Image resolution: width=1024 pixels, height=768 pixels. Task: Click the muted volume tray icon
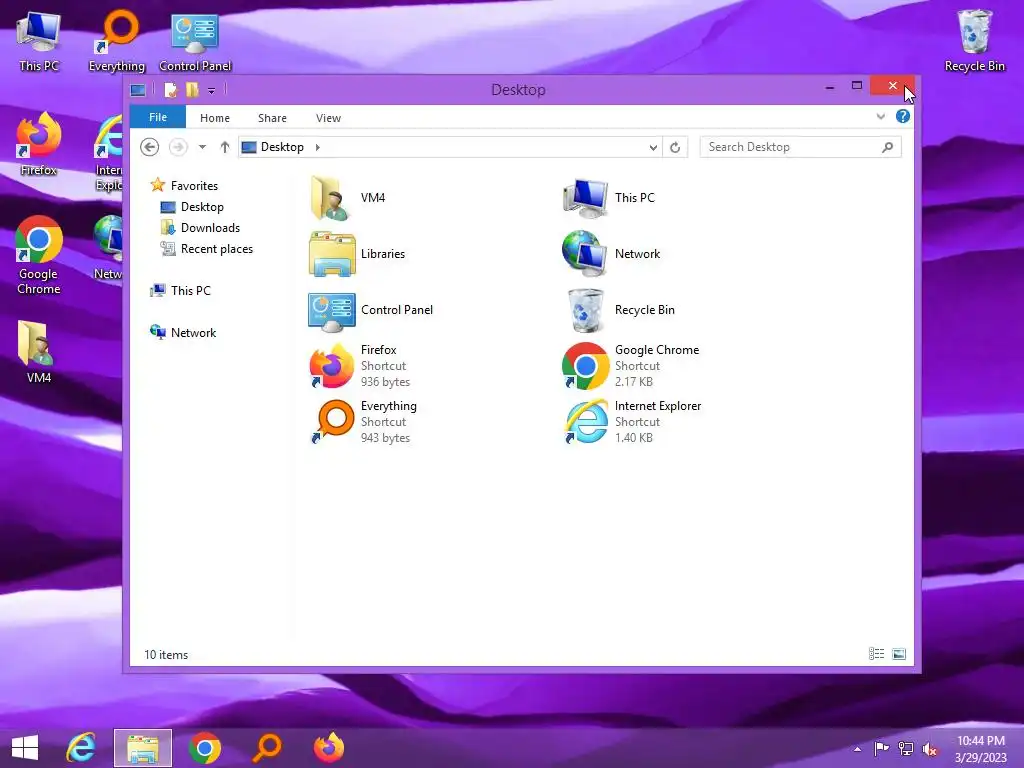pyautogui.click(x=930, y=749)
